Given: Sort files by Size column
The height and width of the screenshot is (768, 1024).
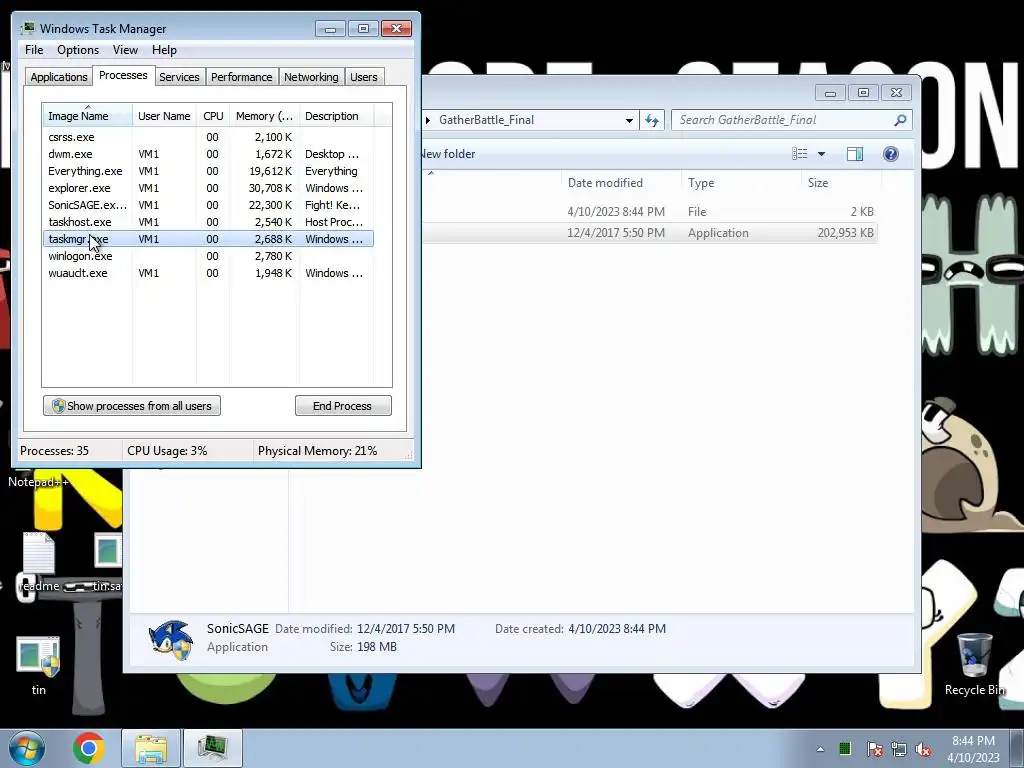Looking at the screenshot, I should point(839,183).
